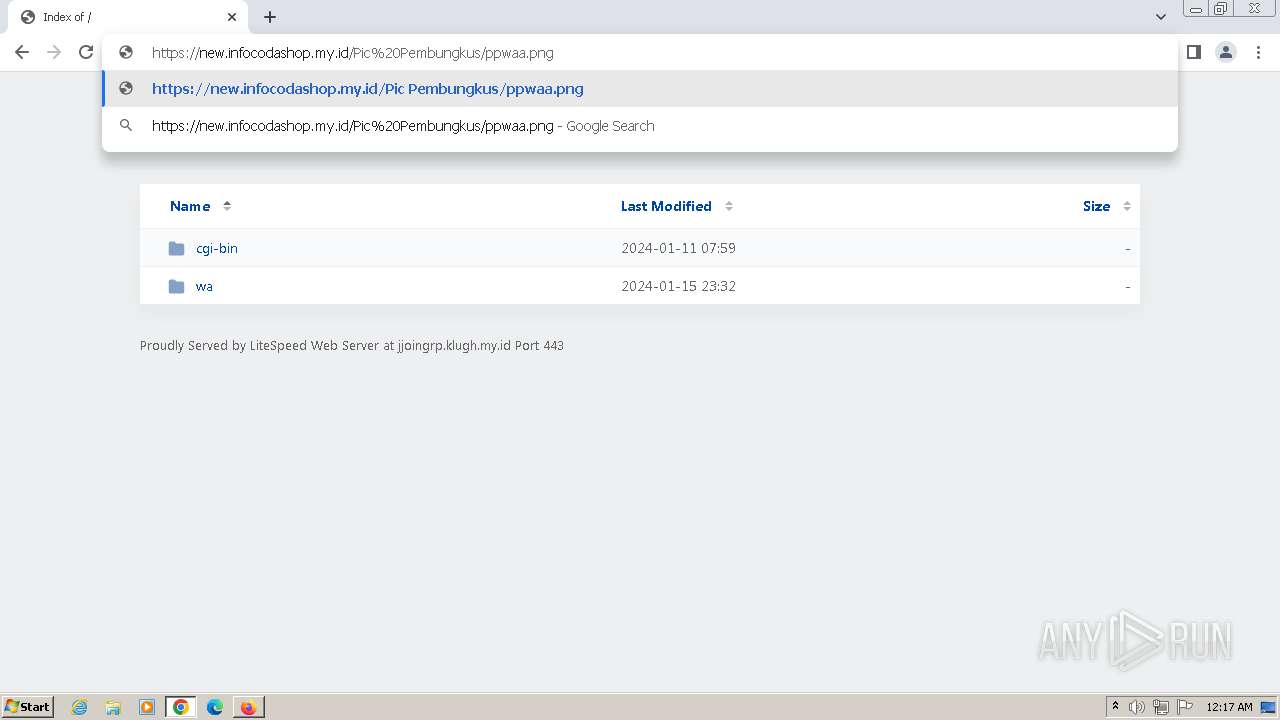Switch to Chrome in the taskbar
Viewport: 1280px width, 720px height.
pyautogui.click(x=181, y=707)
